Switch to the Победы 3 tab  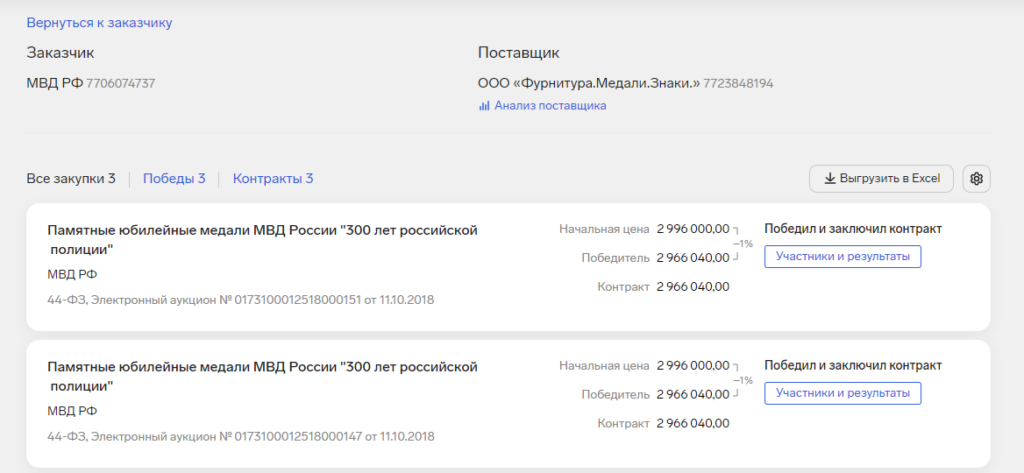174,179
